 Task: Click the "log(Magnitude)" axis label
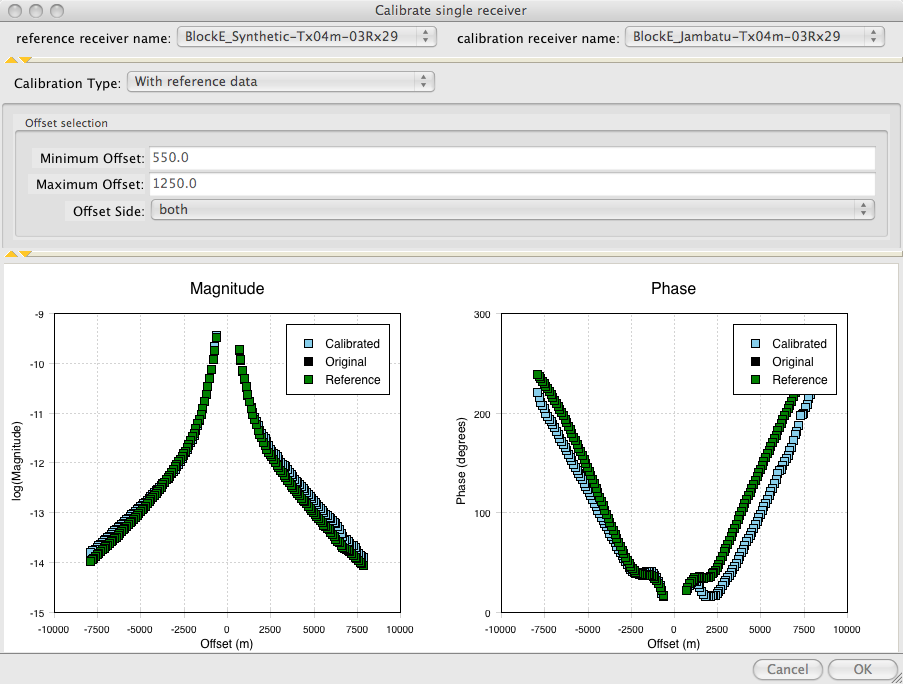coord(17,461)
